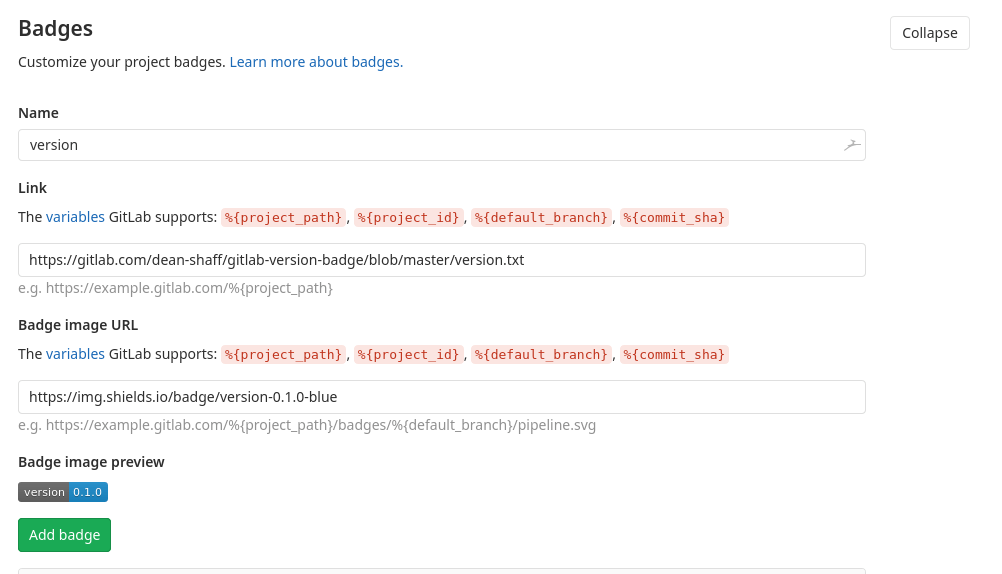
Task: Click the Add badge button
Action: pos(65,535)
